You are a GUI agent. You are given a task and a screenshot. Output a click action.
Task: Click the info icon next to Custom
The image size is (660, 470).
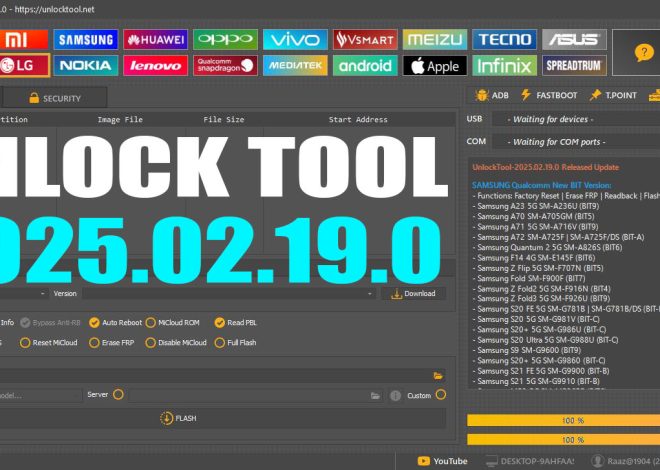click(395, 396)
